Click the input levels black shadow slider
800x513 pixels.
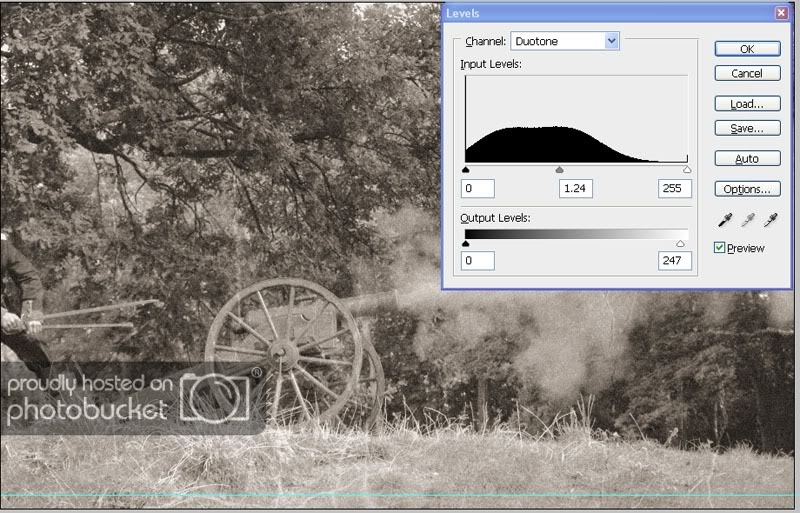(466, 170)
